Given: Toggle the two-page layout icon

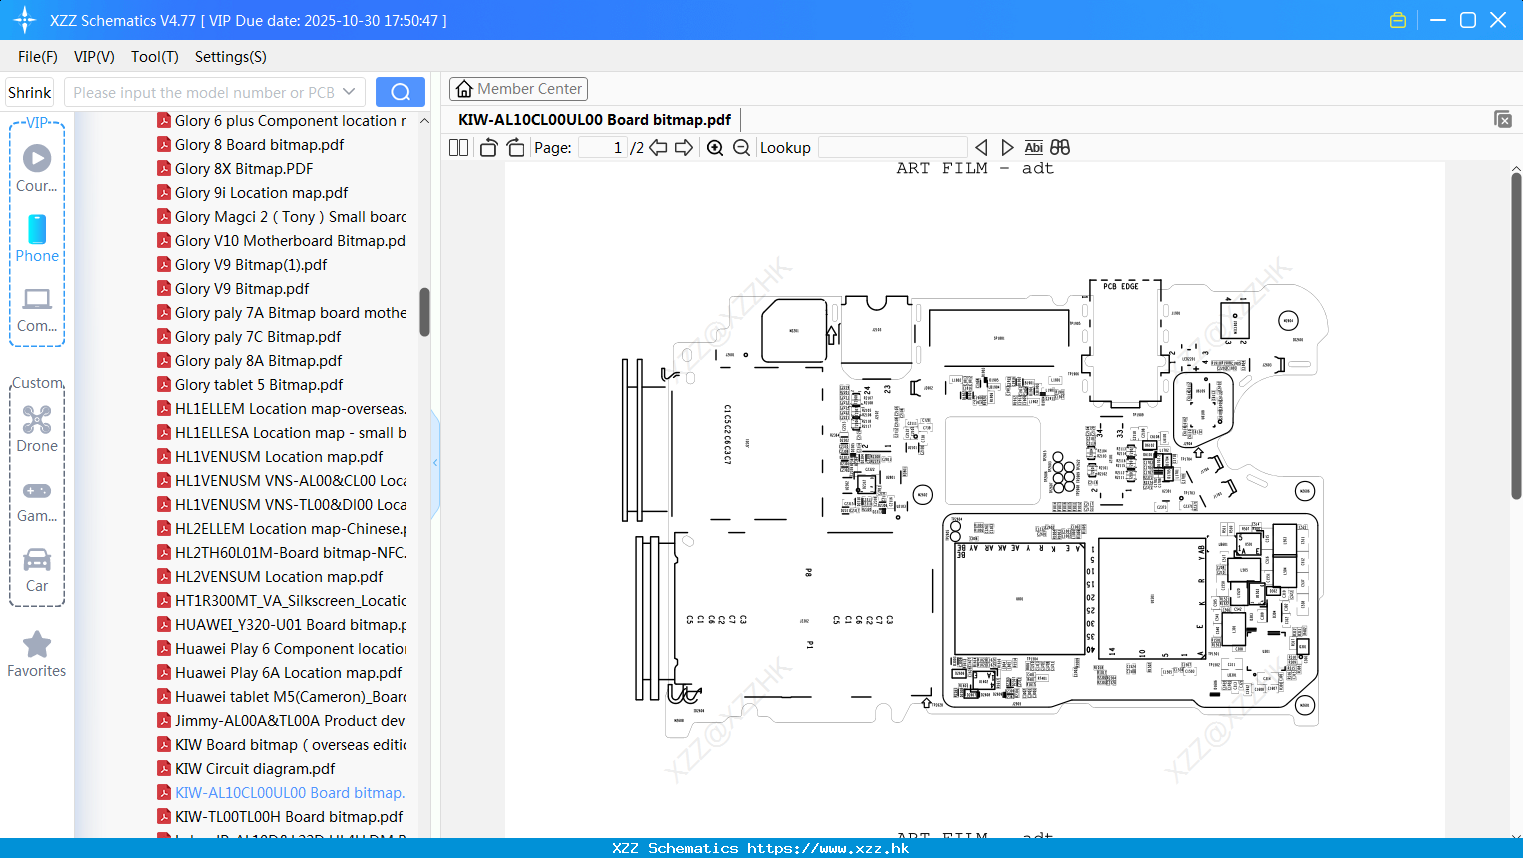Looking at the screenshot, I should click(458, 147).
